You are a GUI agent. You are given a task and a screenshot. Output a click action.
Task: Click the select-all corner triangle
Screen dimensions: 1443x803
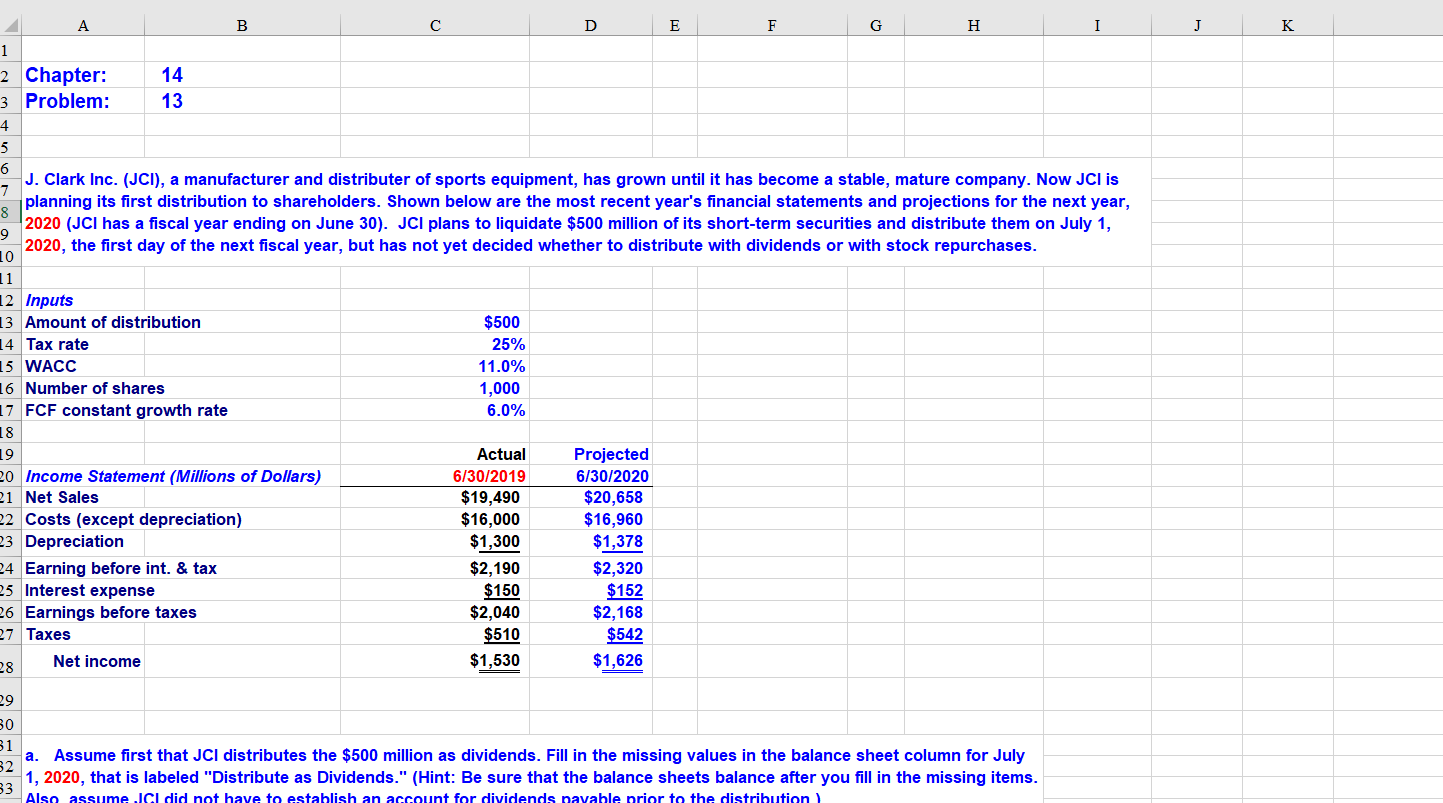click(x=10, y=26)
